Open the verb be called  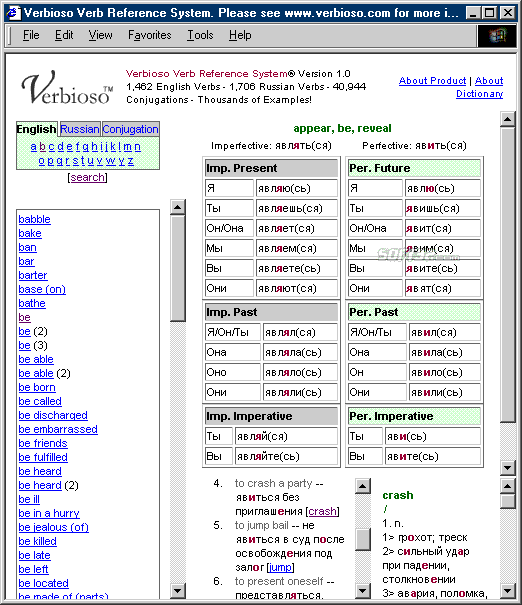coord(40,401)
